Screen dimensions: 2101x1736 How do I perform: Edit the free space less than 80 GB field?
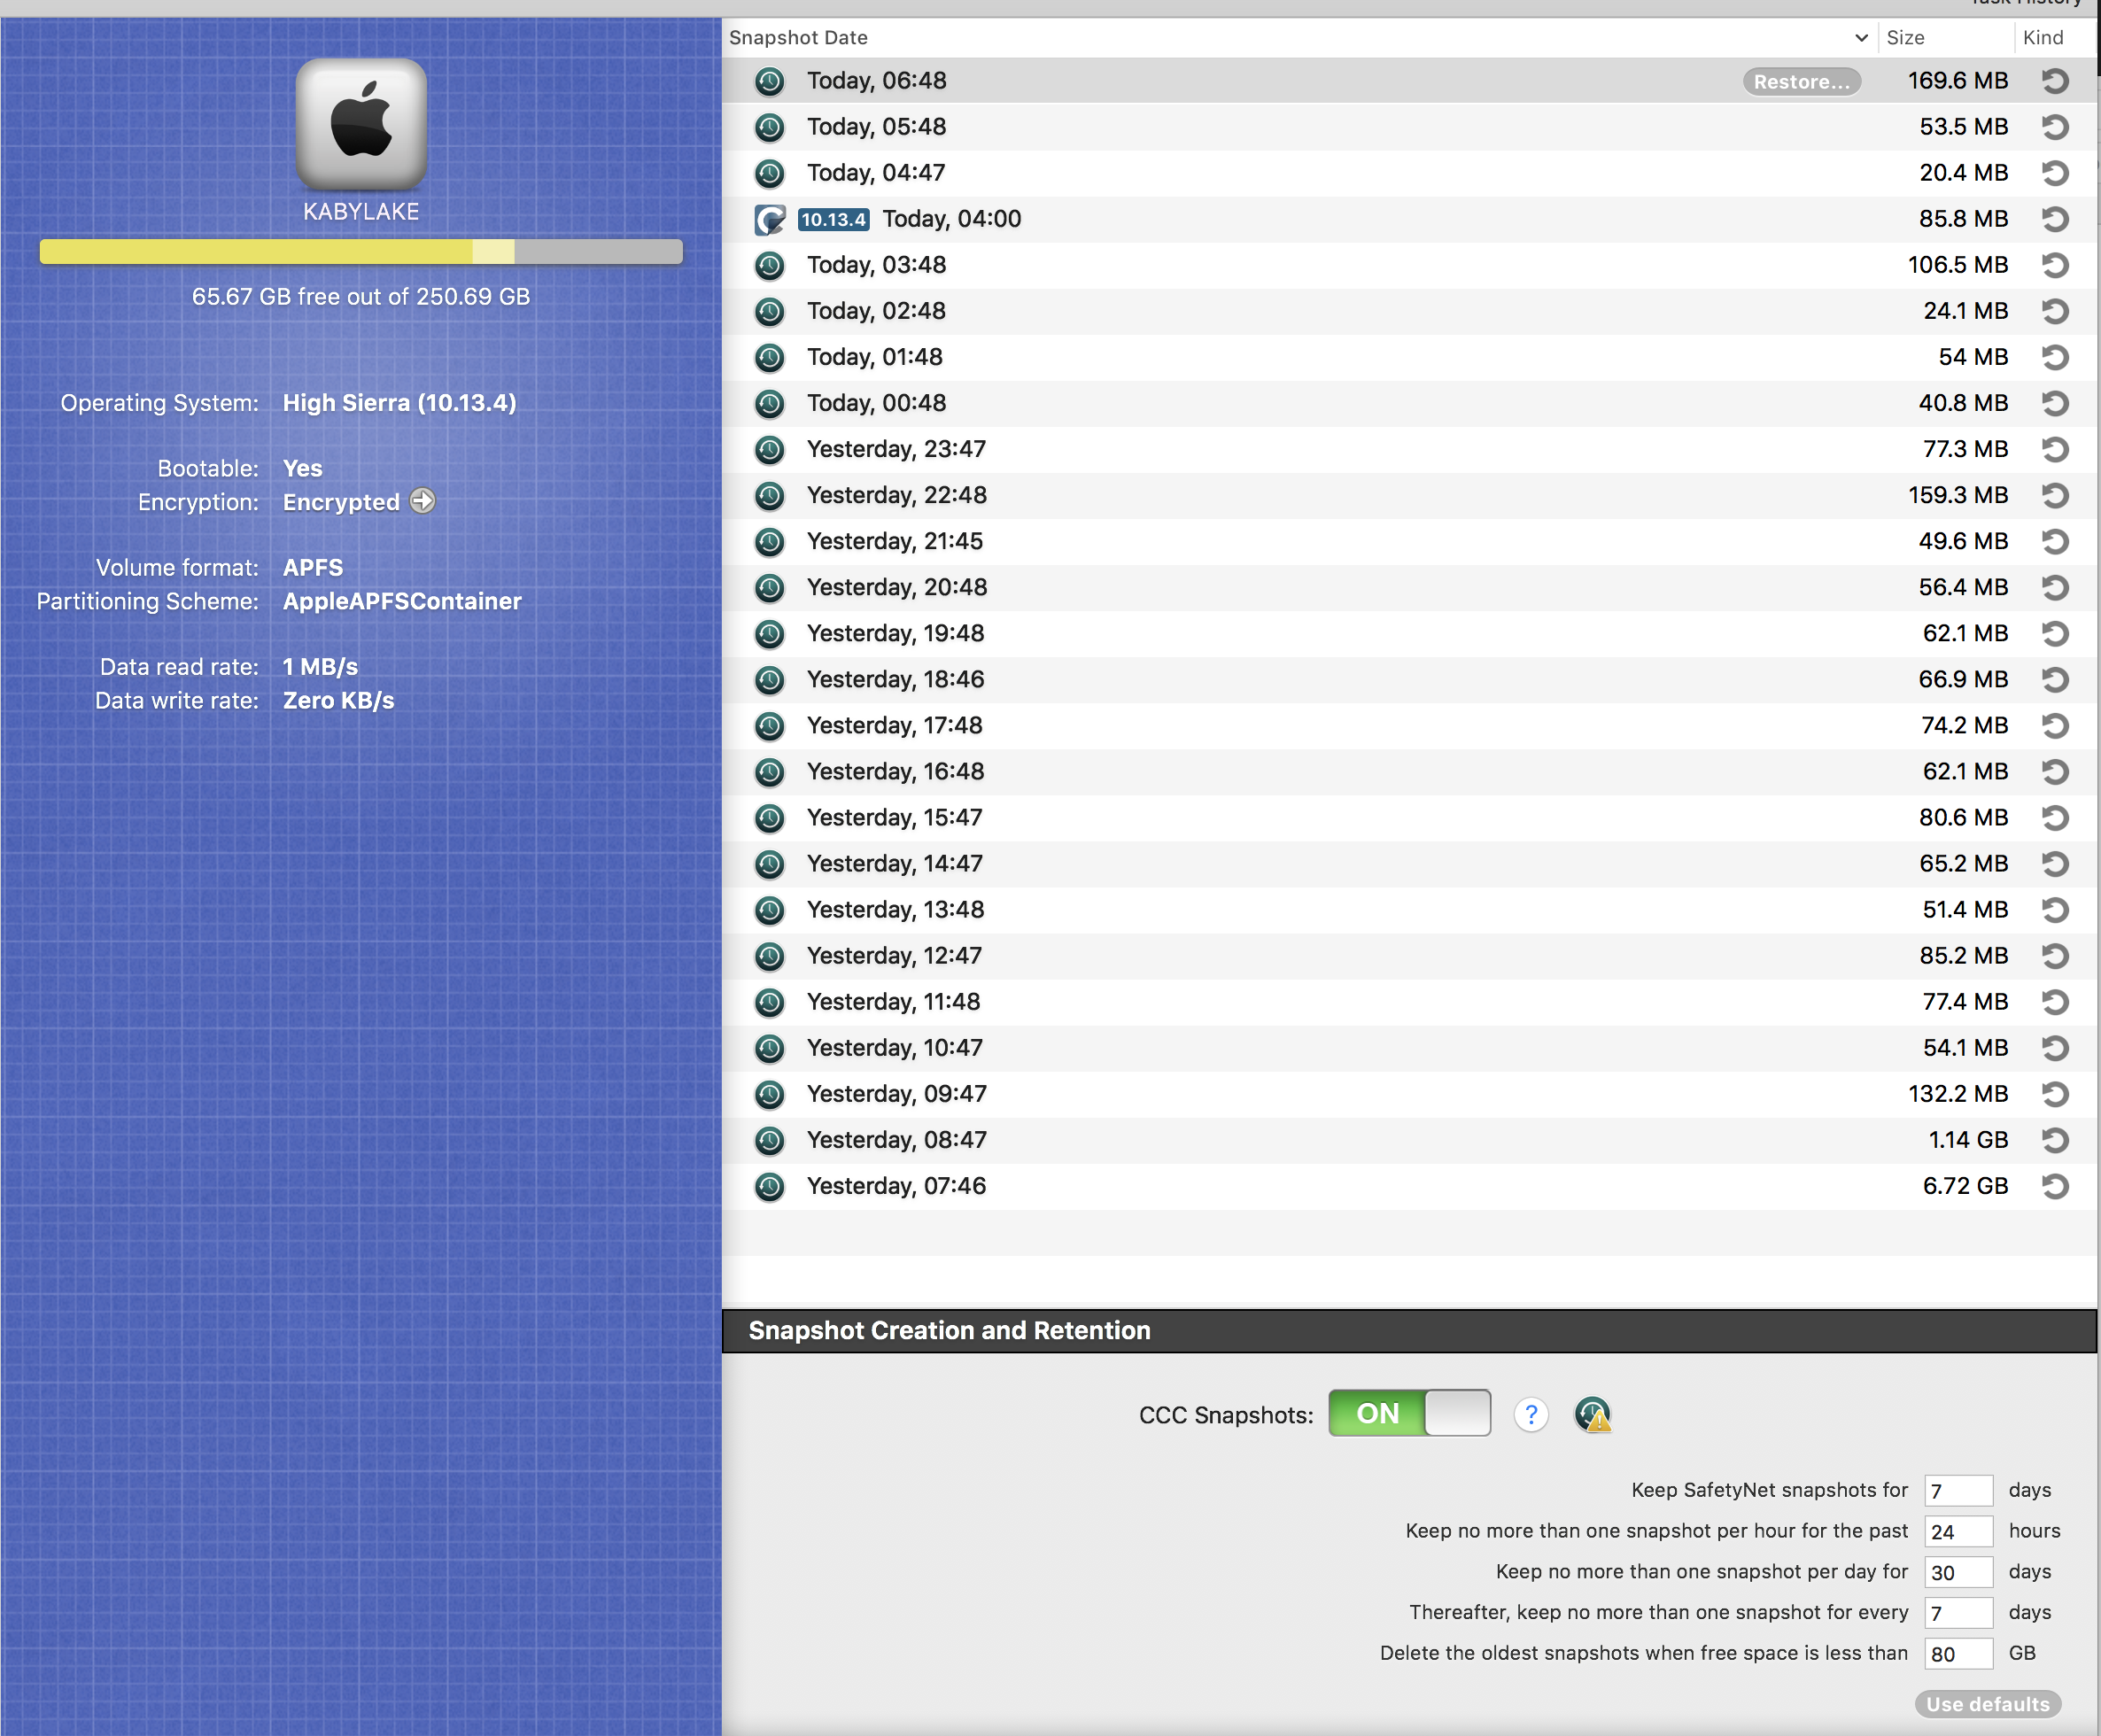pos(1958,1654)
